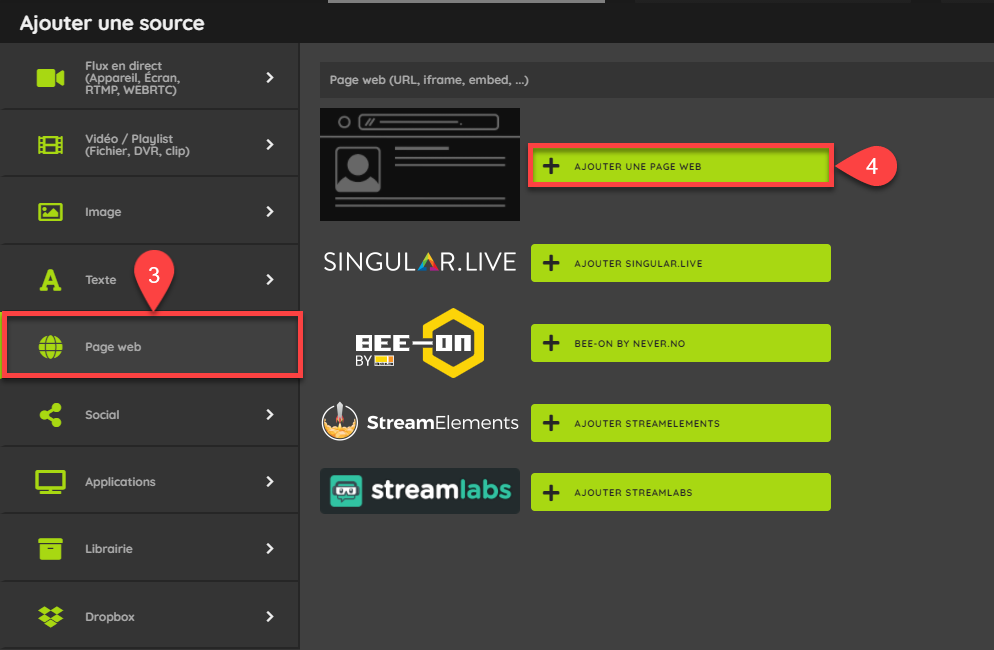Add a web page with Ajouter une page web

pos(681,166)
